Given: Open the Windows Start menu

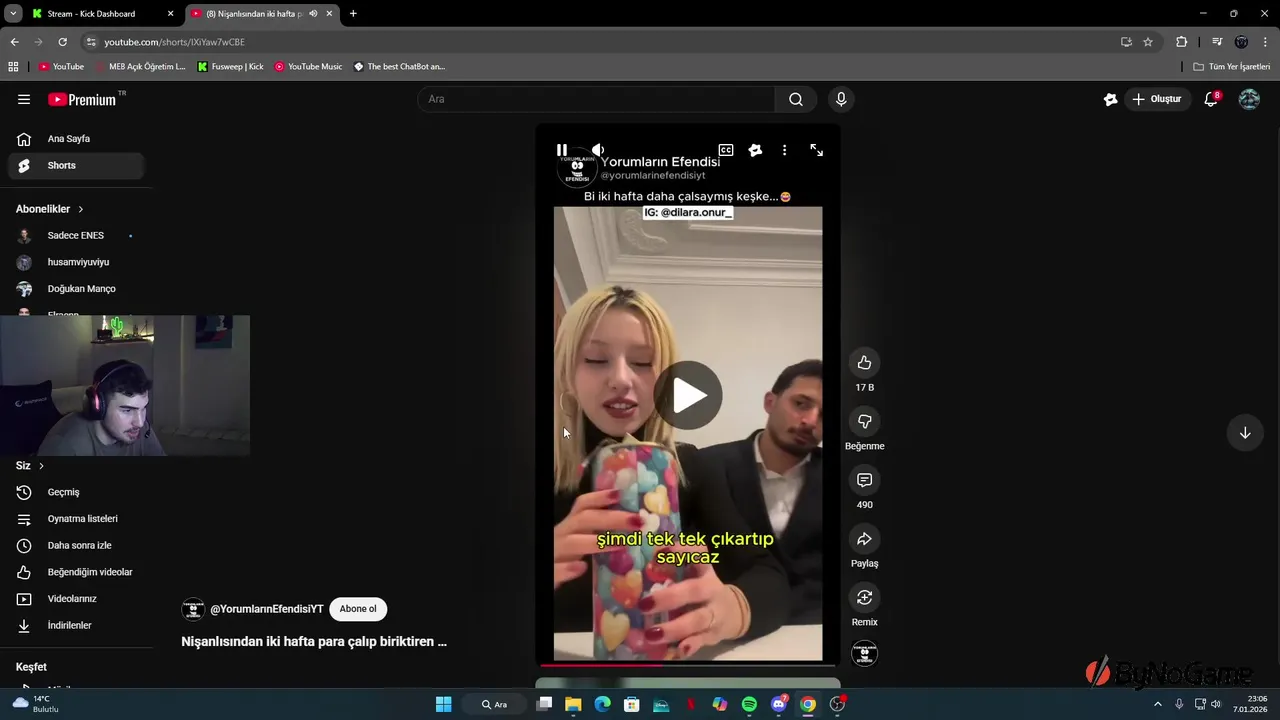Looking at the screenshot, I should pyautogui.click(x=444, y=704).
